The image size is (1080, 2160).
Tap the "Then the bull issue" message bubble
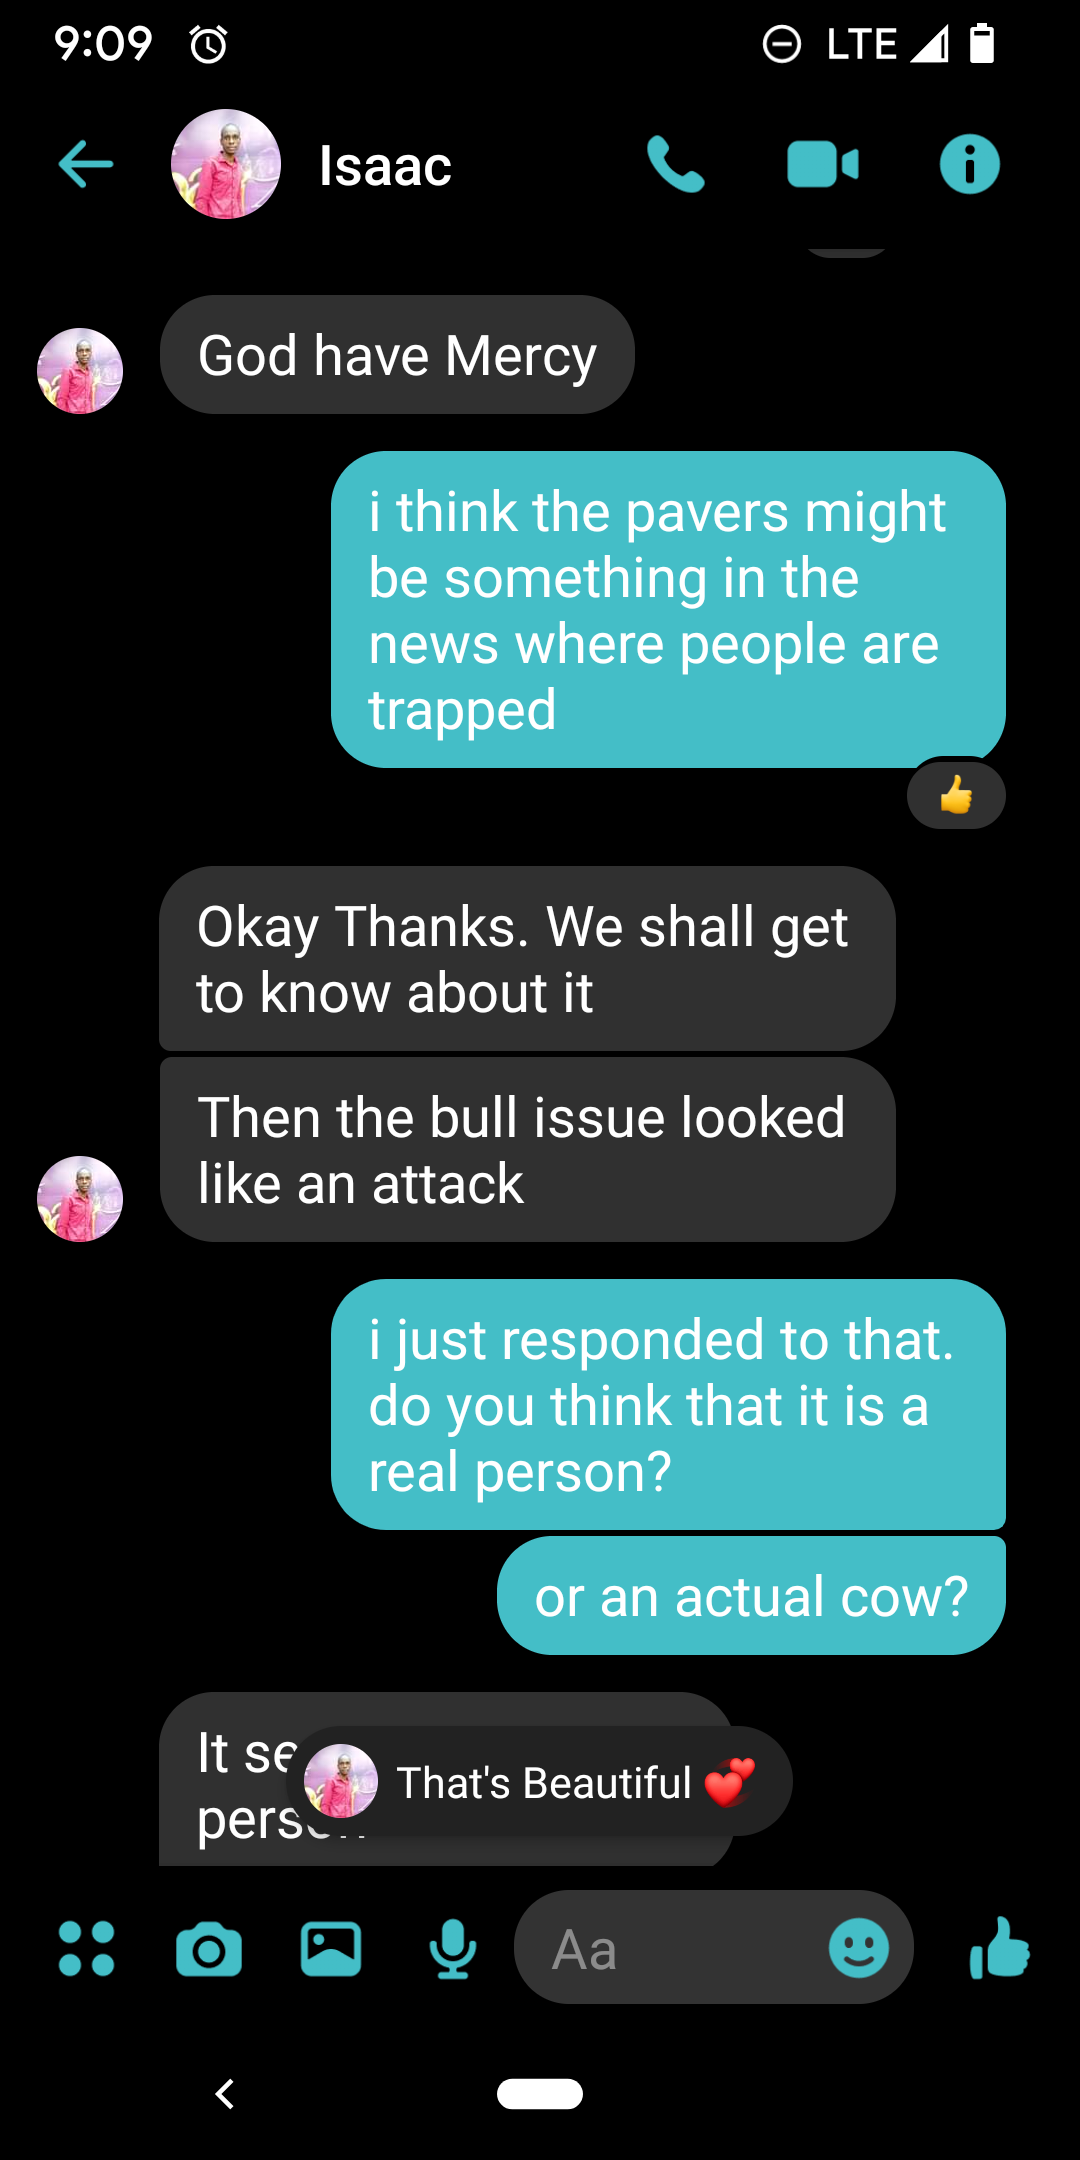click(x=527, y=1150)
